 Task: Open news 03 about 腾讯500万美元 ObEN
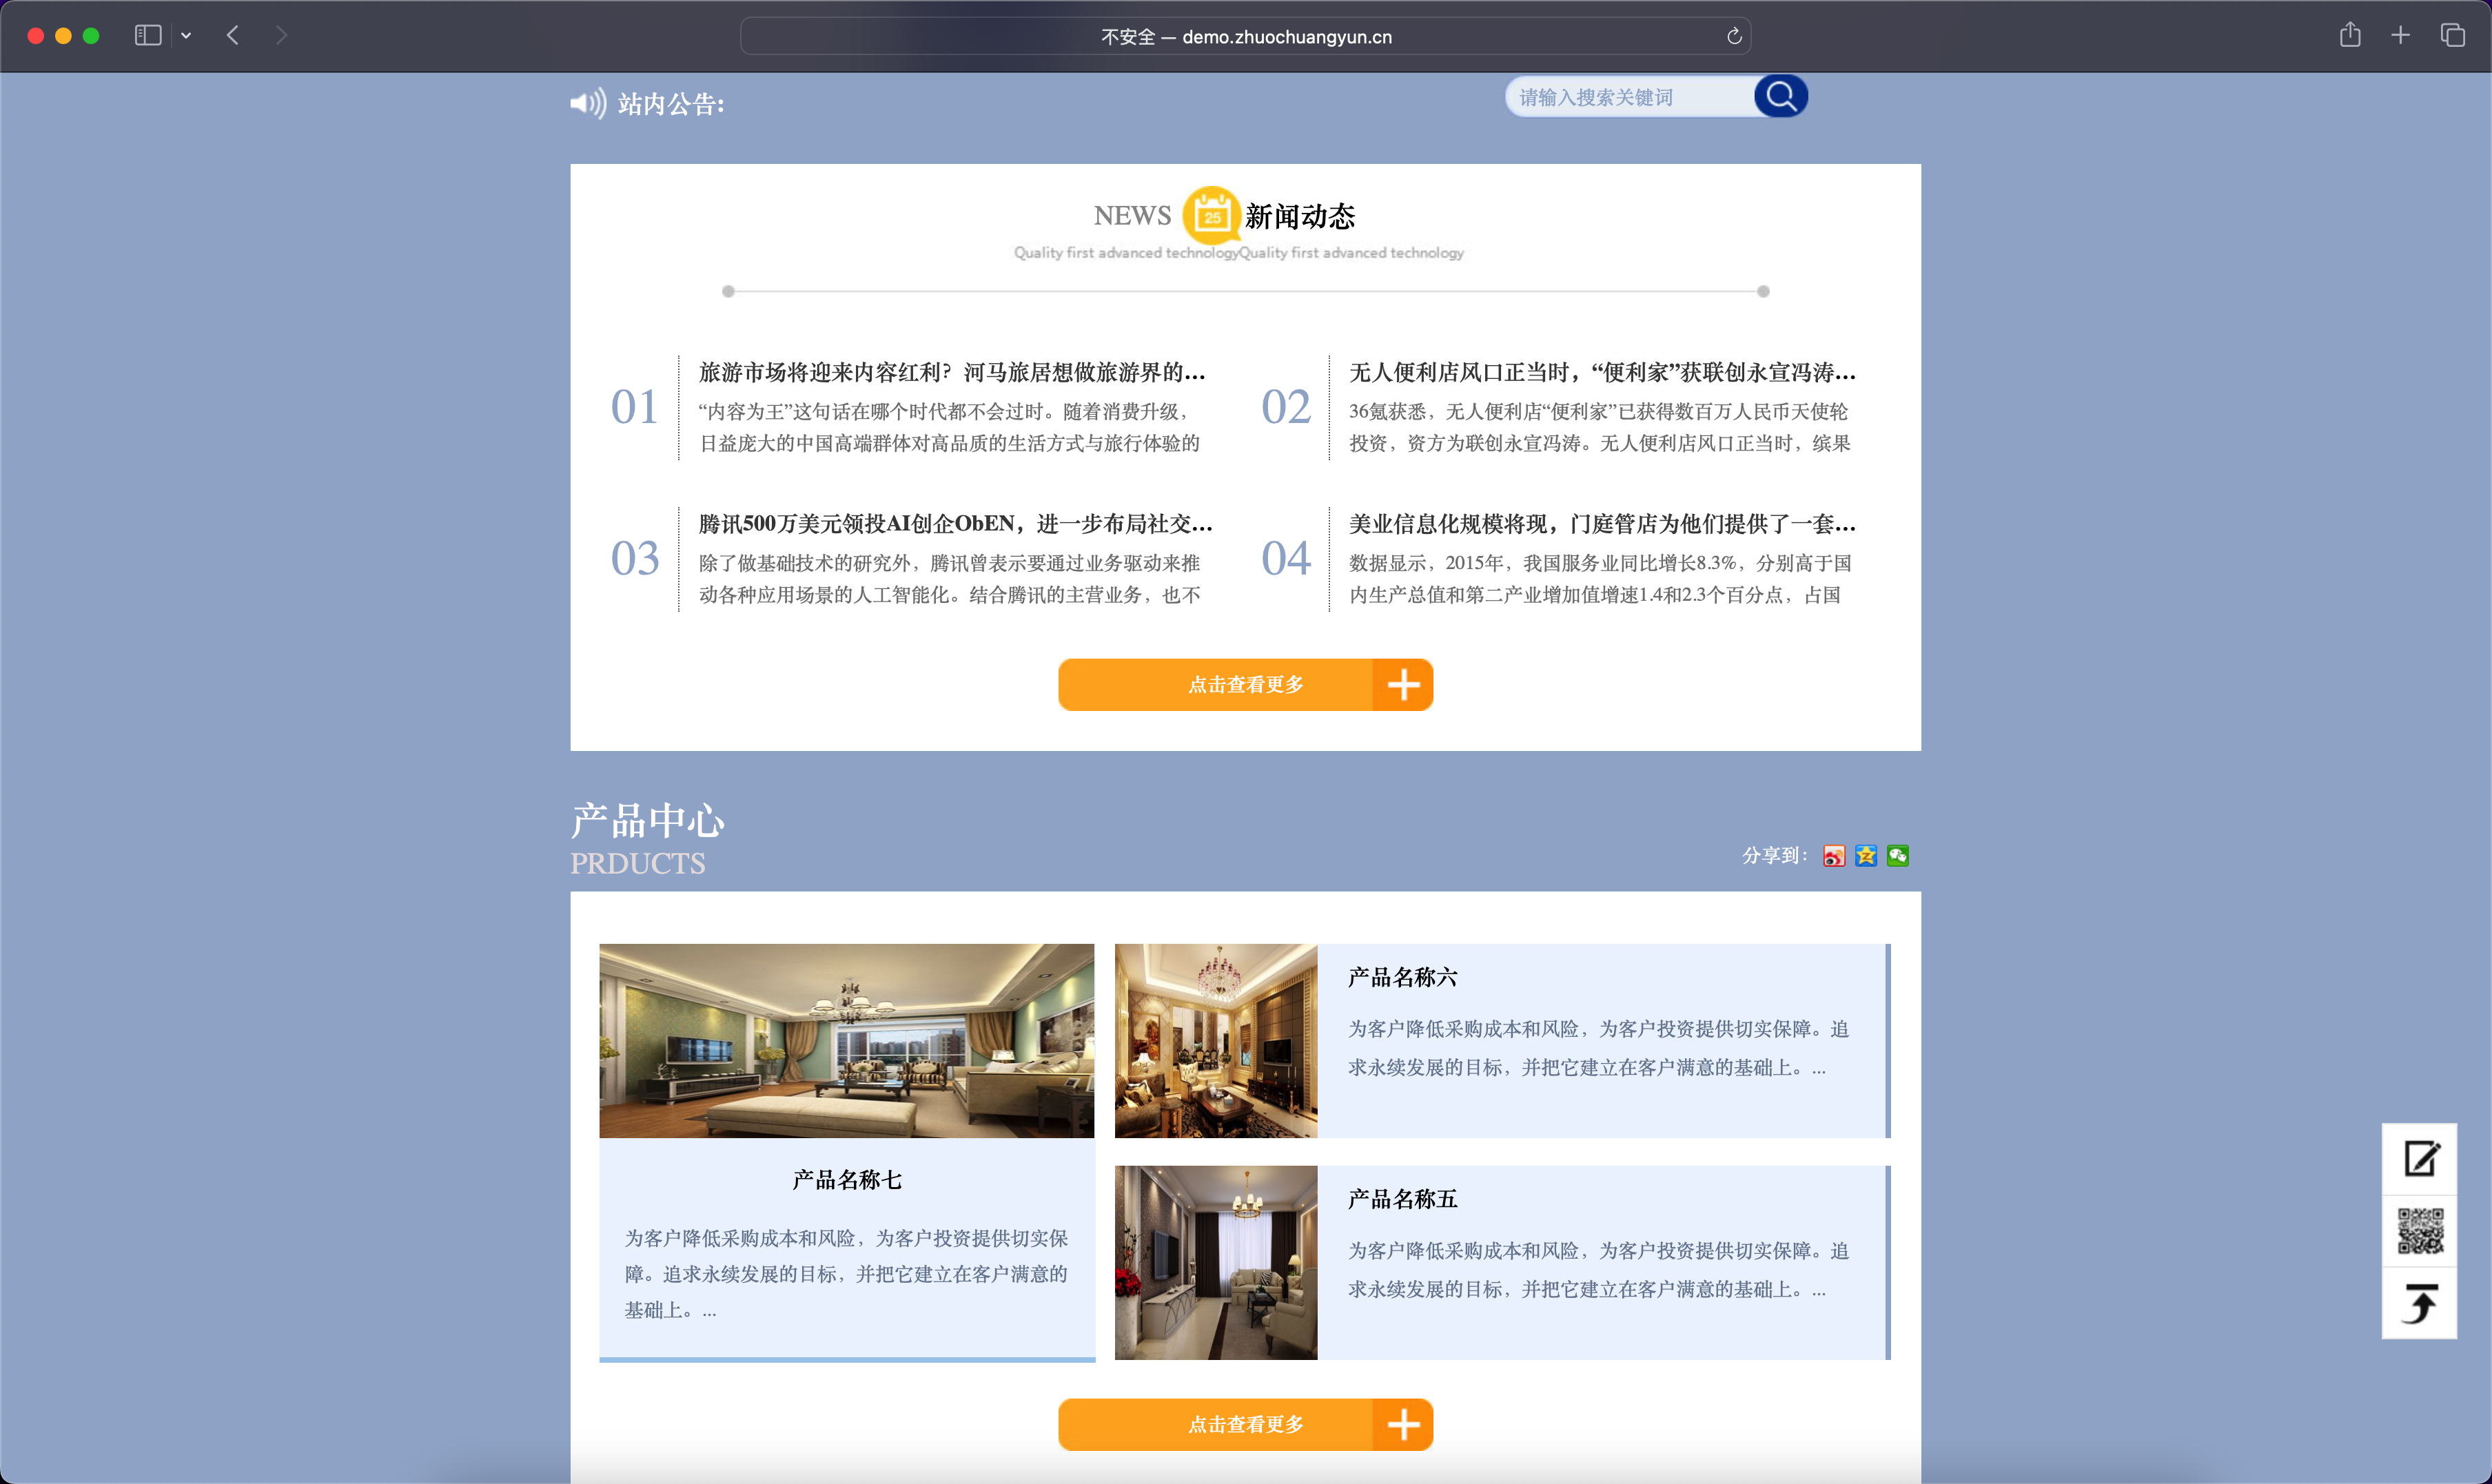click(x=955, y=524)
